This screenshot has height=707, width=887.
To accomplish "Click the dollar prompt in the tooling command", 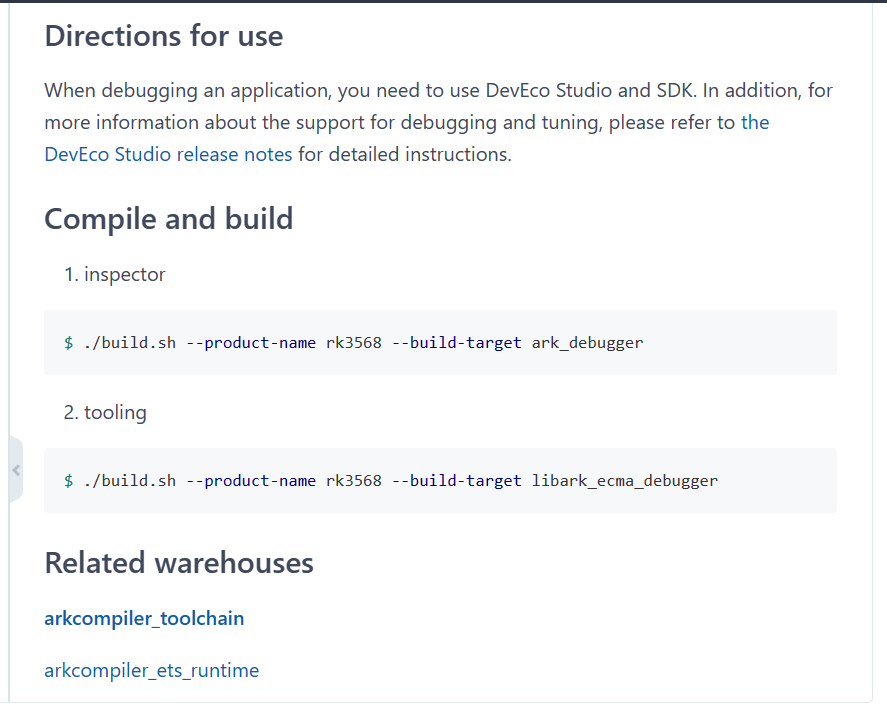I will pos(68,481).
